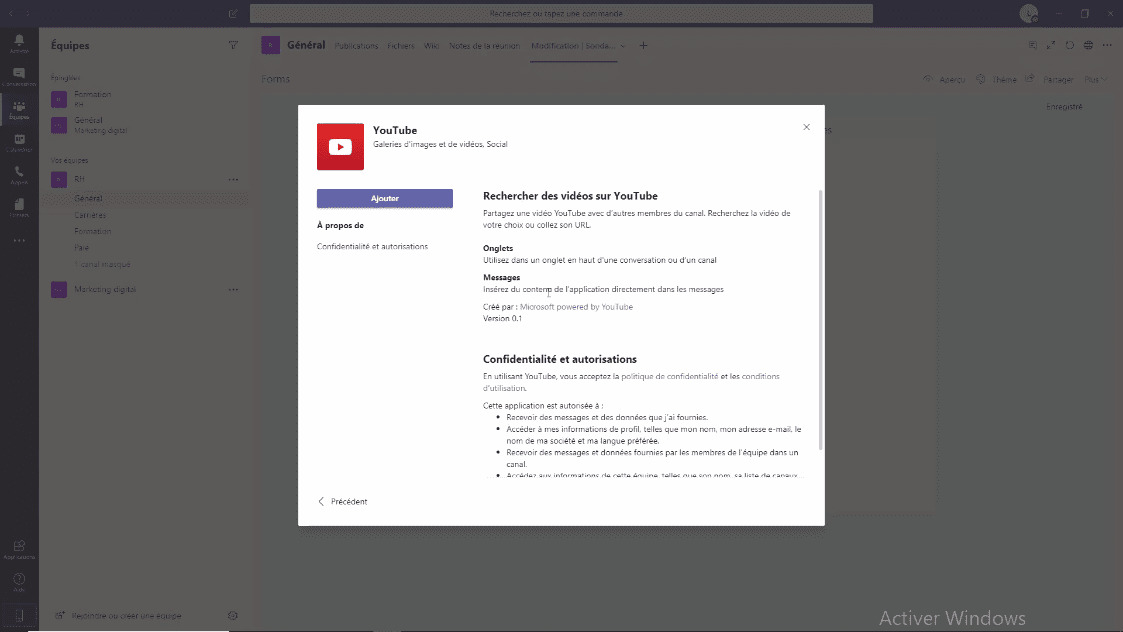1123x632 pixels.
Task: Click the dialog's vertical scrollbar
Action: 820,320
